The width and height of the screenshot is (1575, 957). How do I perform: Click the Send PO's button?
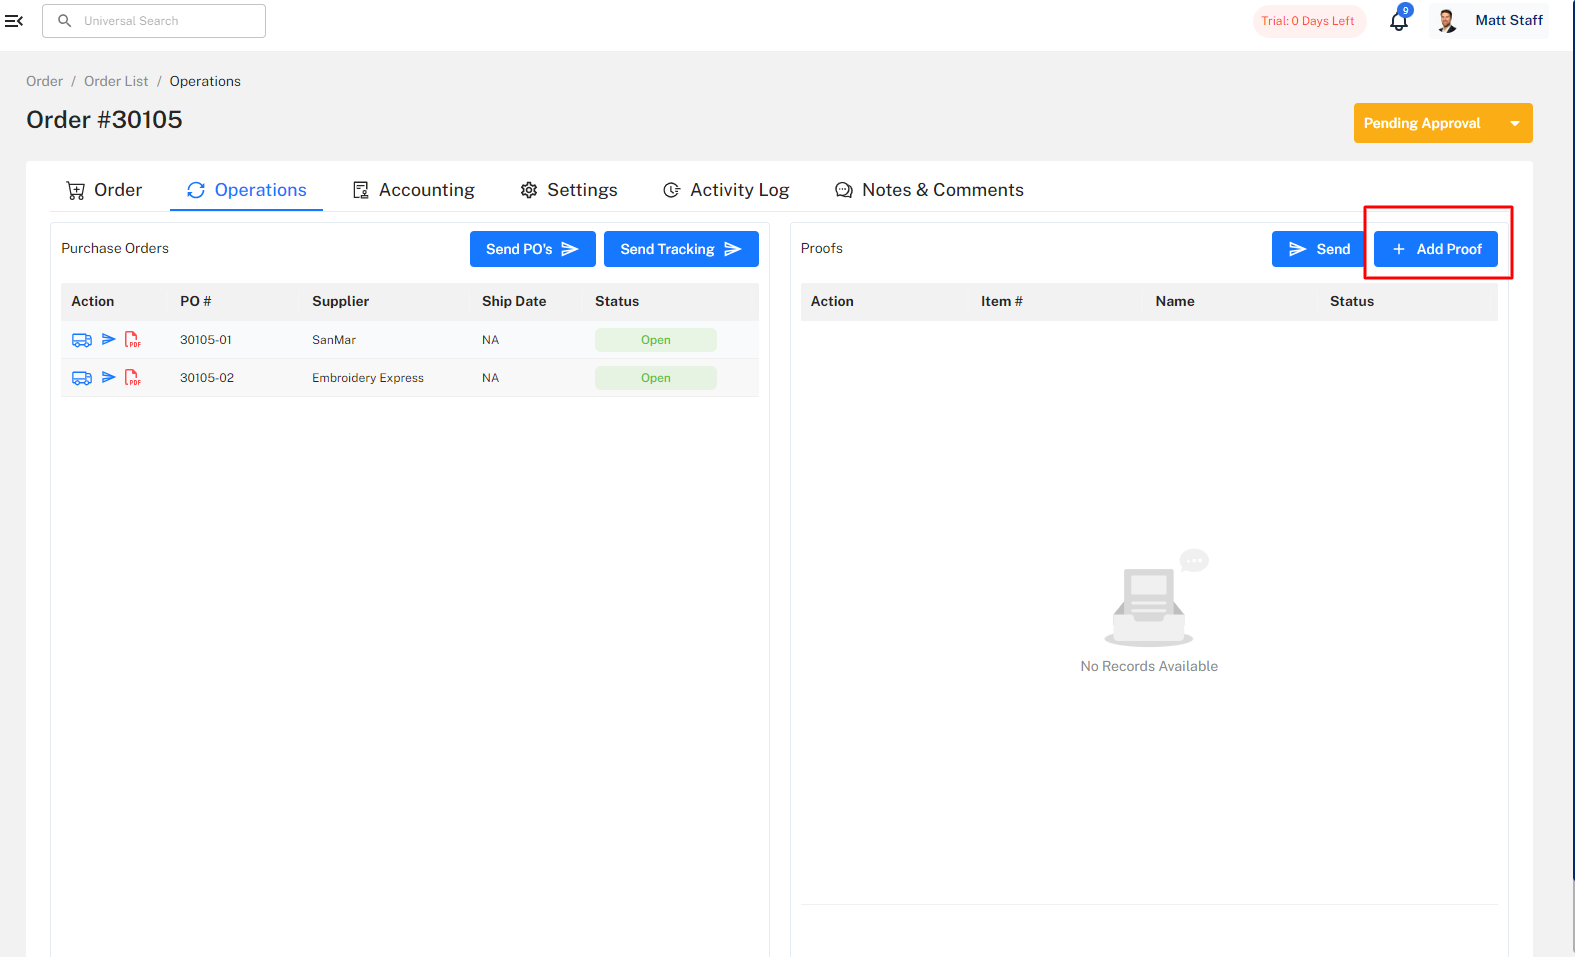[533, 249]
